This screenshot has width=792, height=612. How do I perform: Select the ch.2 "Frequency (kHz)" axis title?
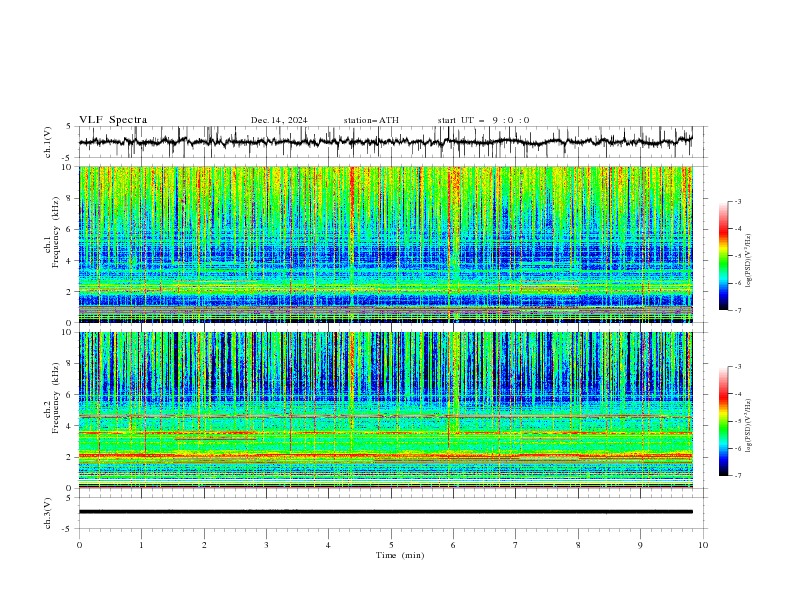(56, 397)
